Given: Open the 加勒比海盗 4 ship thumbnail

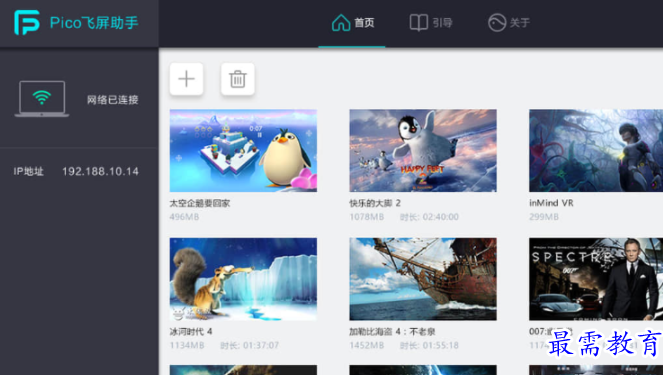Looking at the screenshot, I should [x=423, y=279].
